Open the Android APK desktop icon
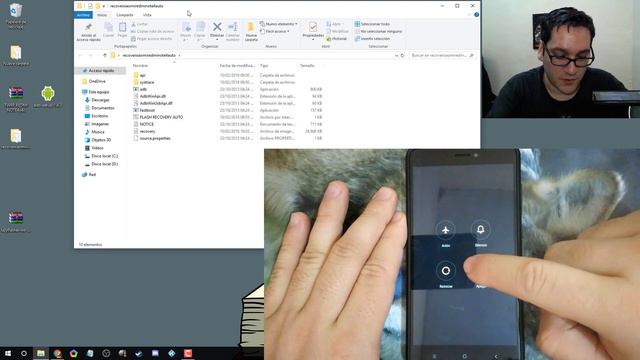 pyautogui.click(x=47, y=97)
